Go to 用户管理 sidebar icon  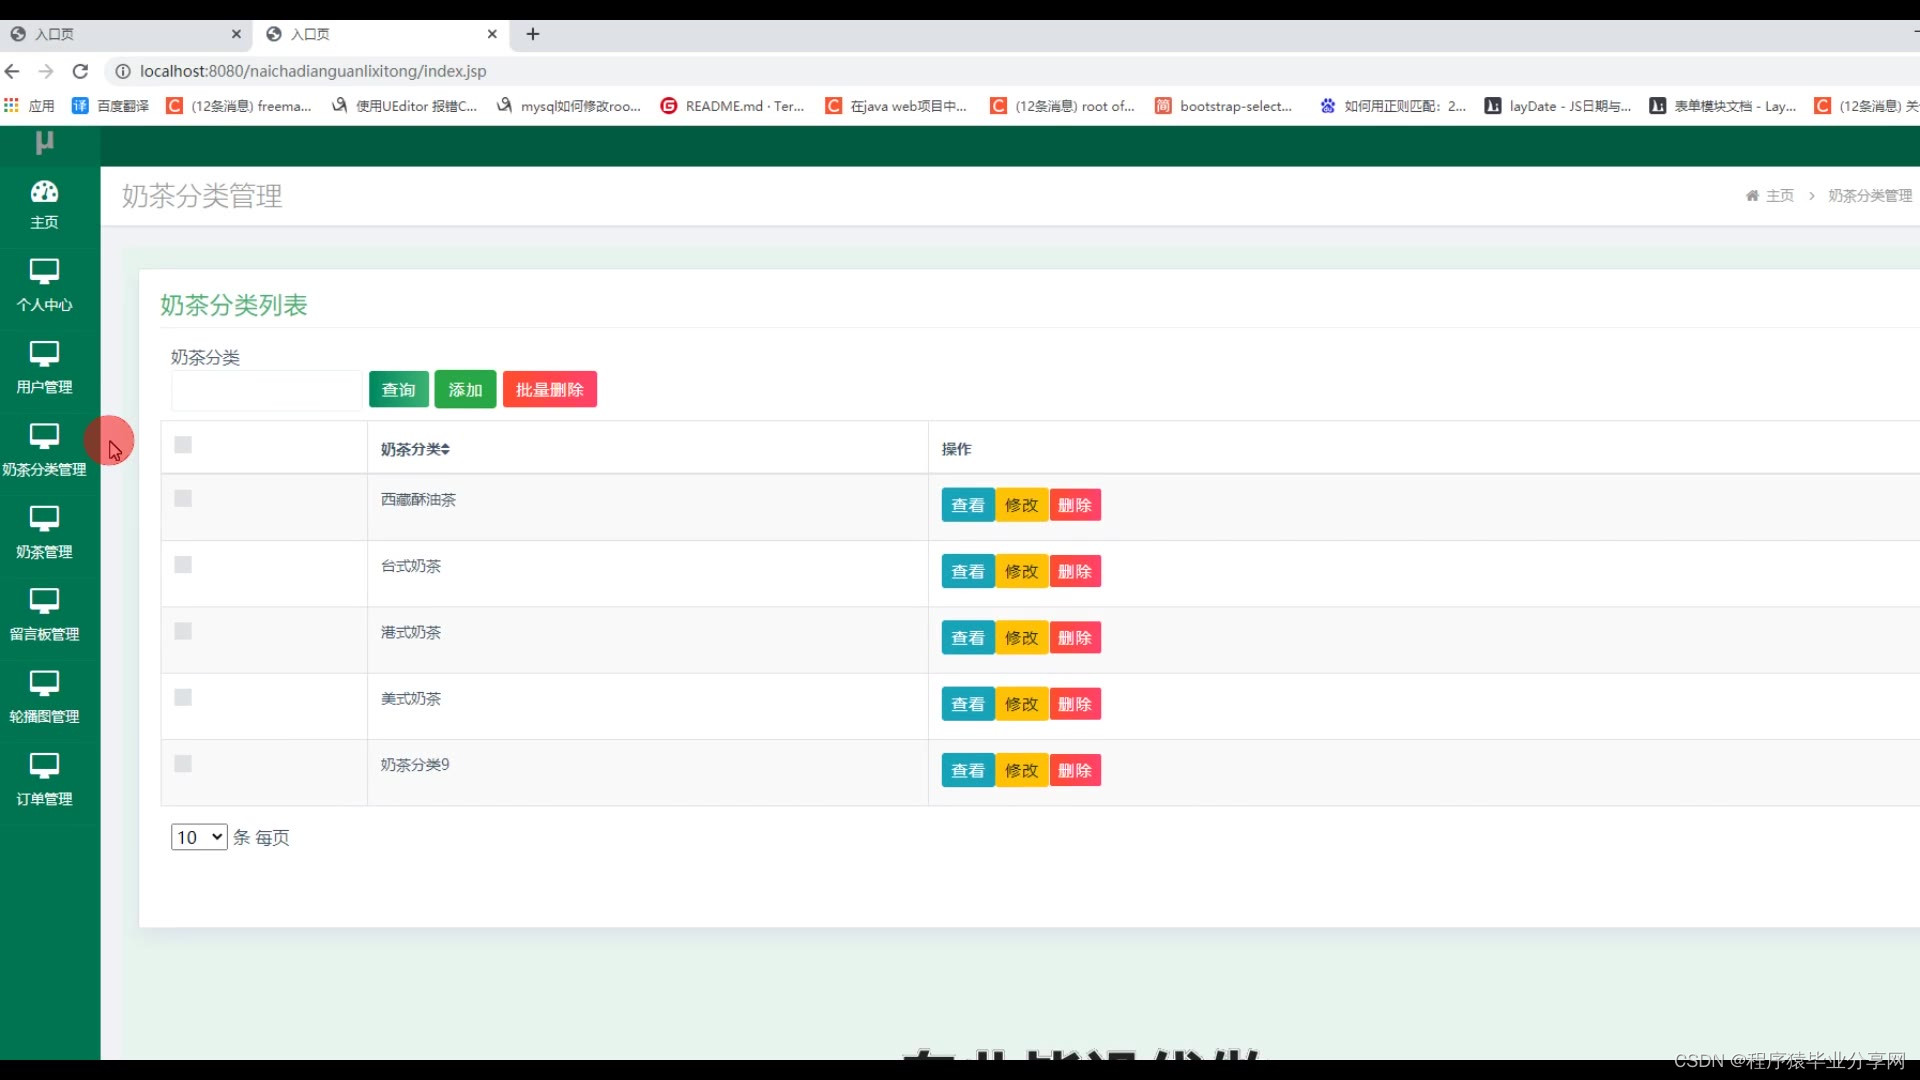pyautogui.click(x=44, y=354)
